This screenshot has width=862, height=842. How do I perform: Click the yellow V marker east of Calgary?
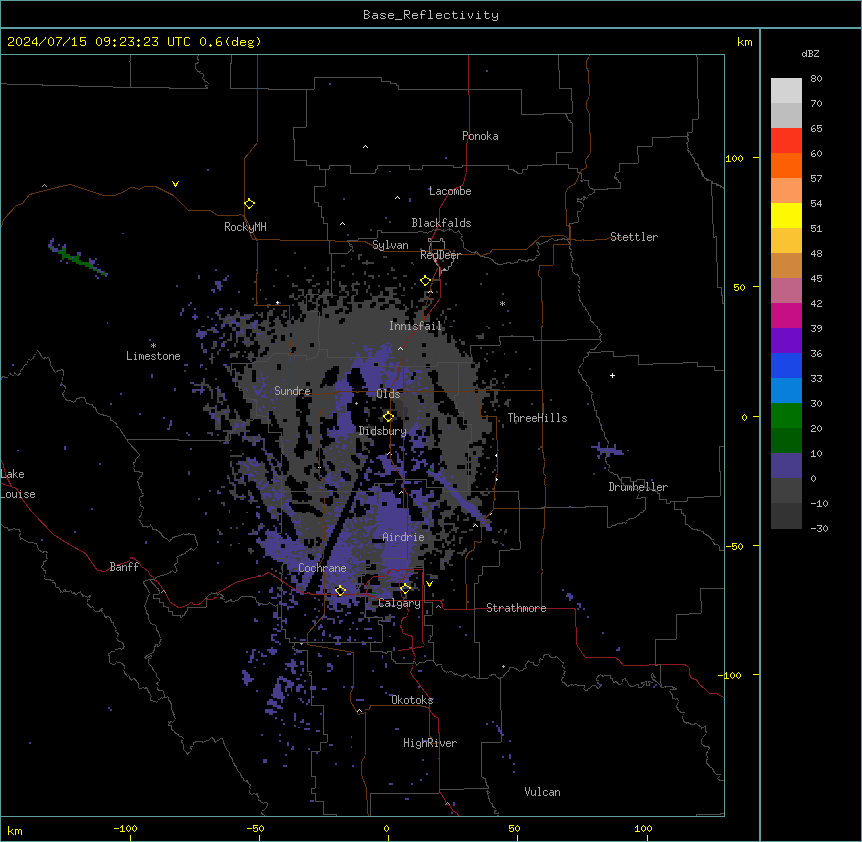click(x=429, y=584)
